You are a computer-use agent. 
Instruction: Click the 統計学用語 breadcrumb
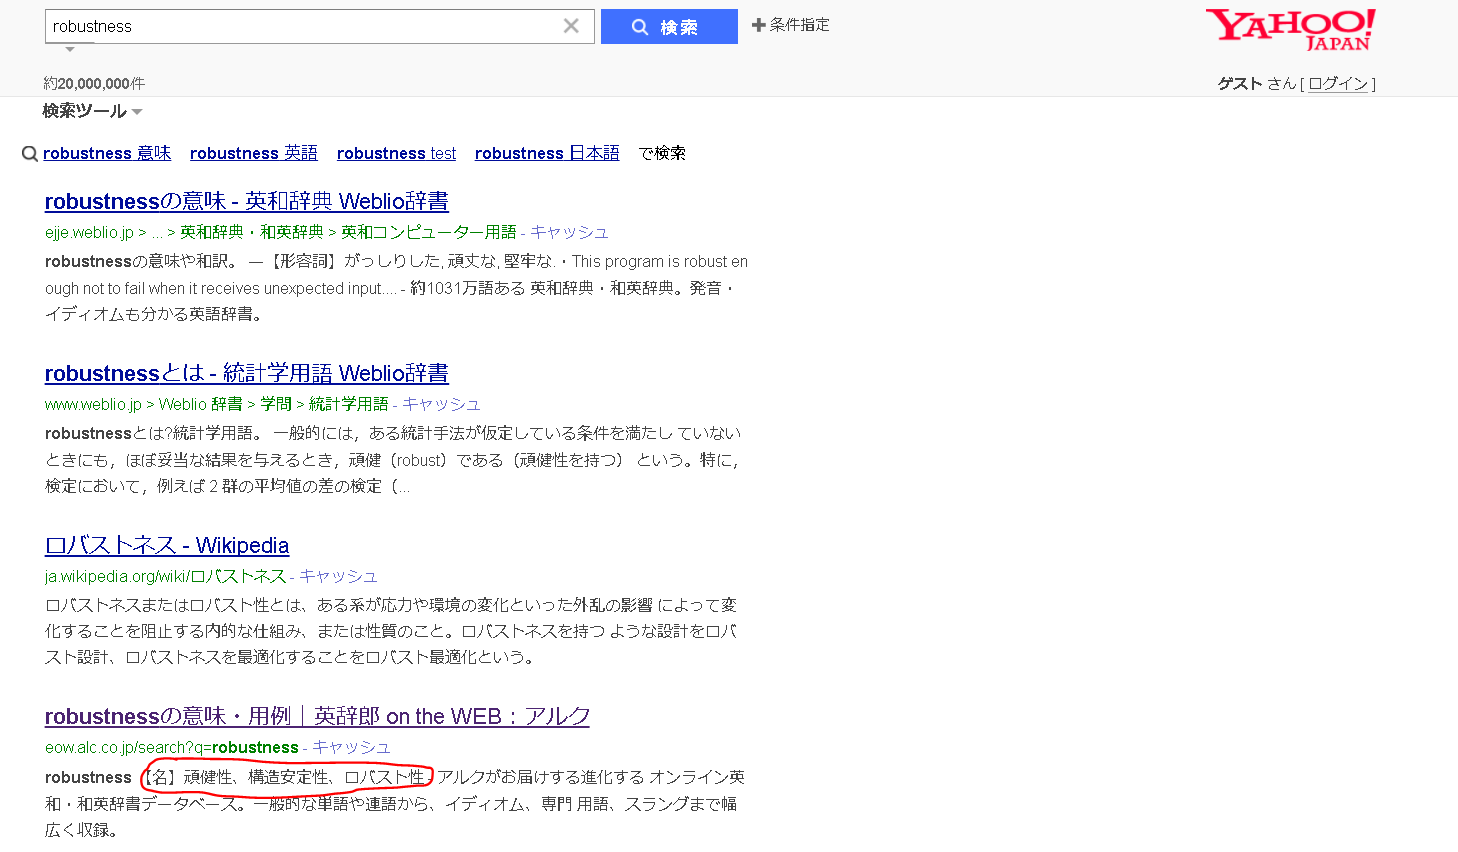pyautogui.click(x=348, y=404)
